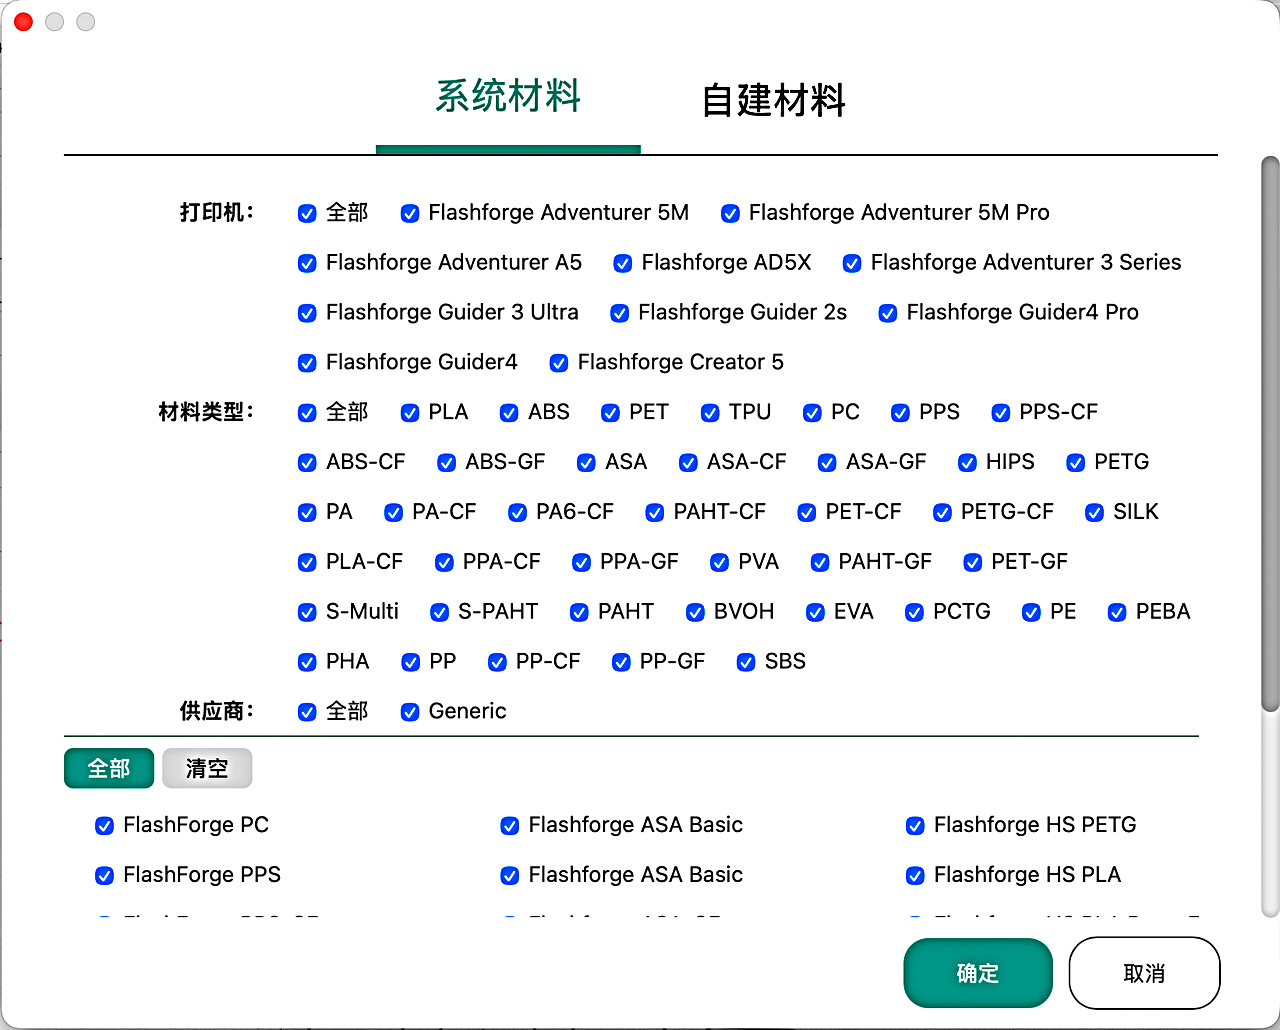Deselect the SBS material
The height and width of the screenshot is (1030, 1280).
pyautogui.click(x=746, y=663)
